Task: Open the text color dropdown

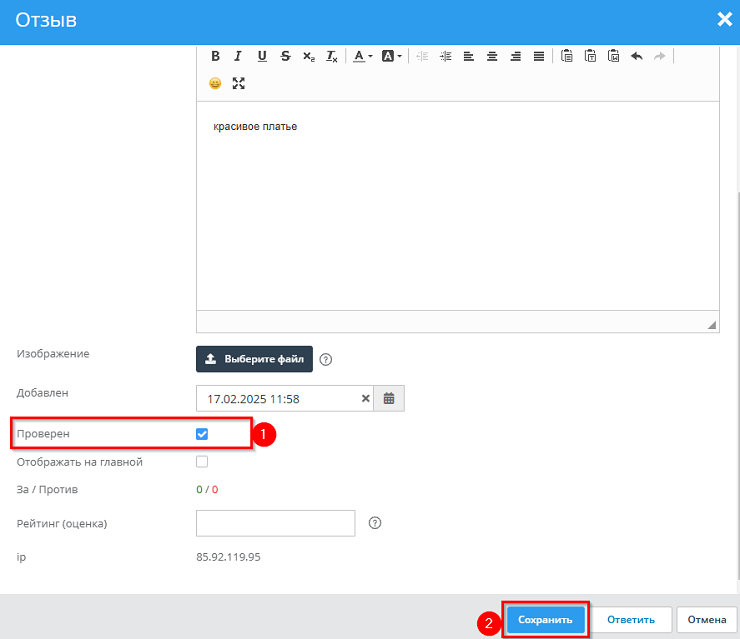Action: pos(362,56)
